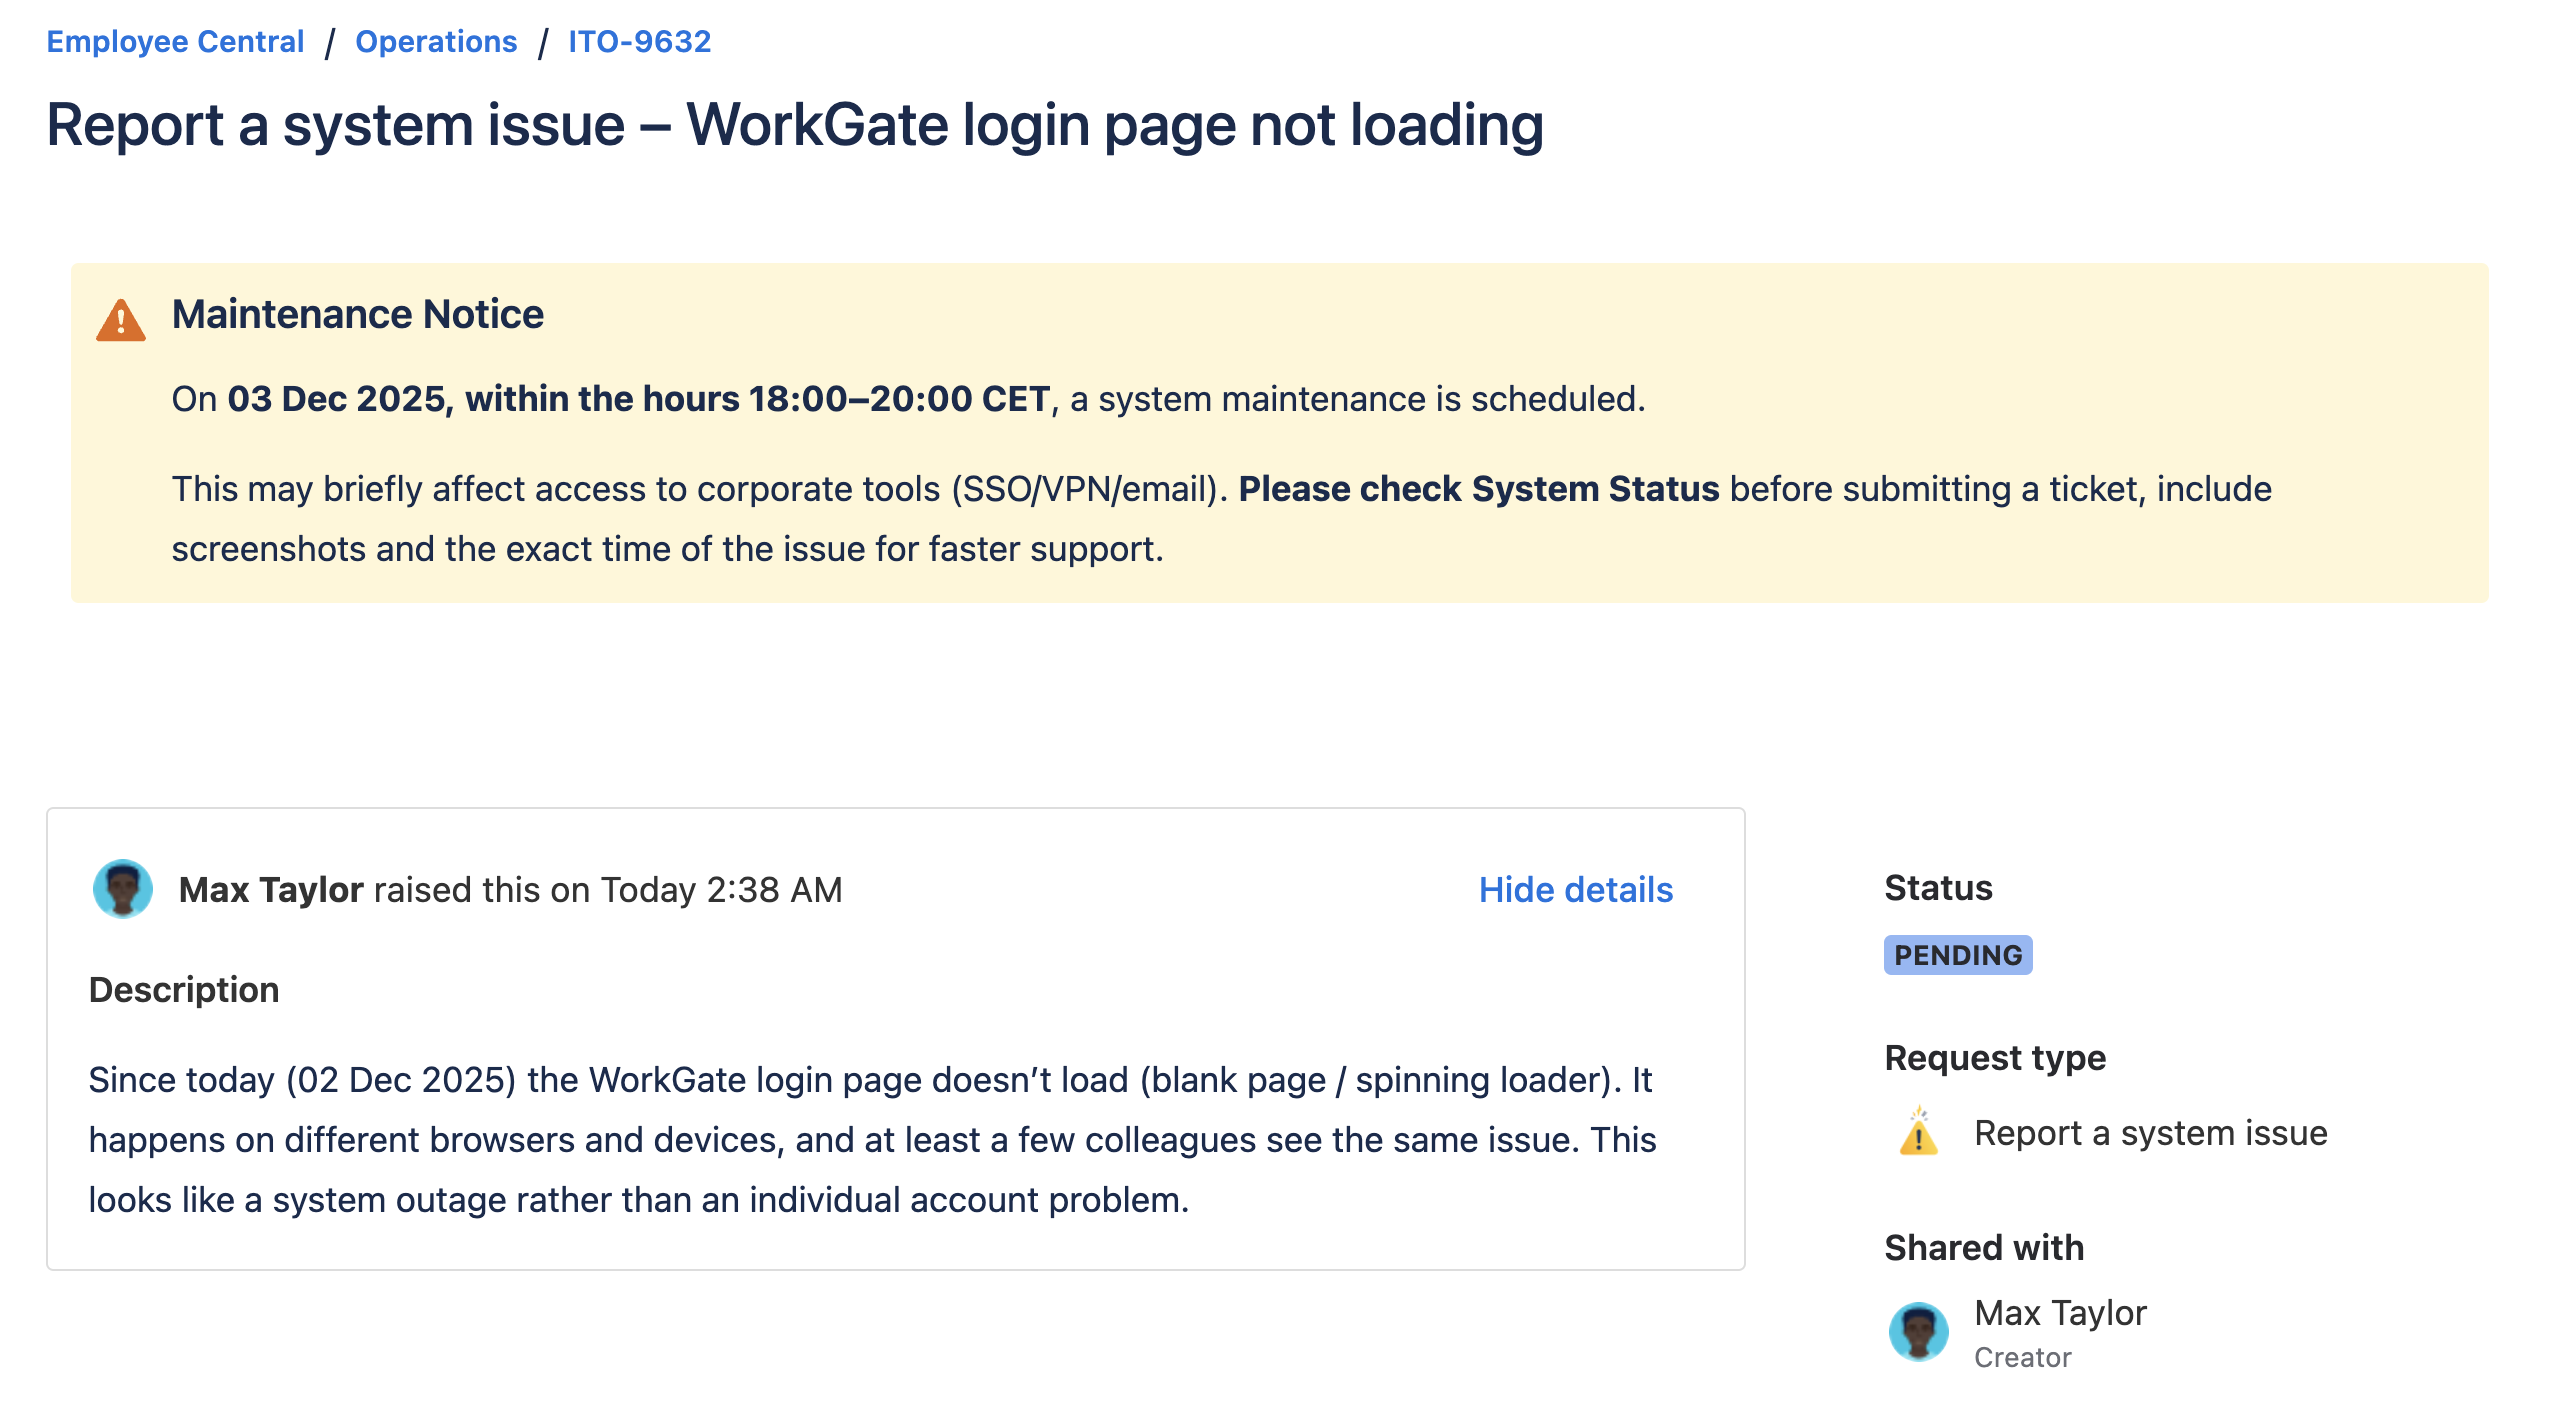
Task: Open ticket ITO-9632 breadcrumb link
Action: pos(639,42)
